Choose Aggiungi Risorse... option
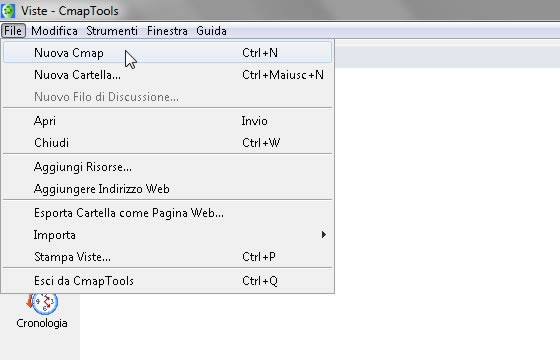560x360 pixels. tap(168, 167)
